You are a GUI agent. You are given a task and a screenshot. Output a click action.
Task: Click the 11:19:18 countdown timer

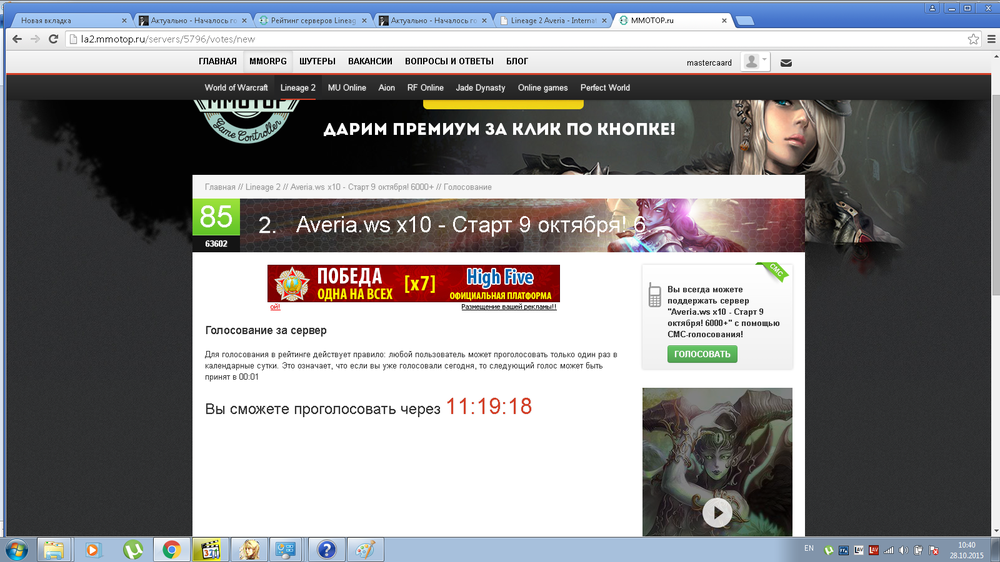pos(489,406)
